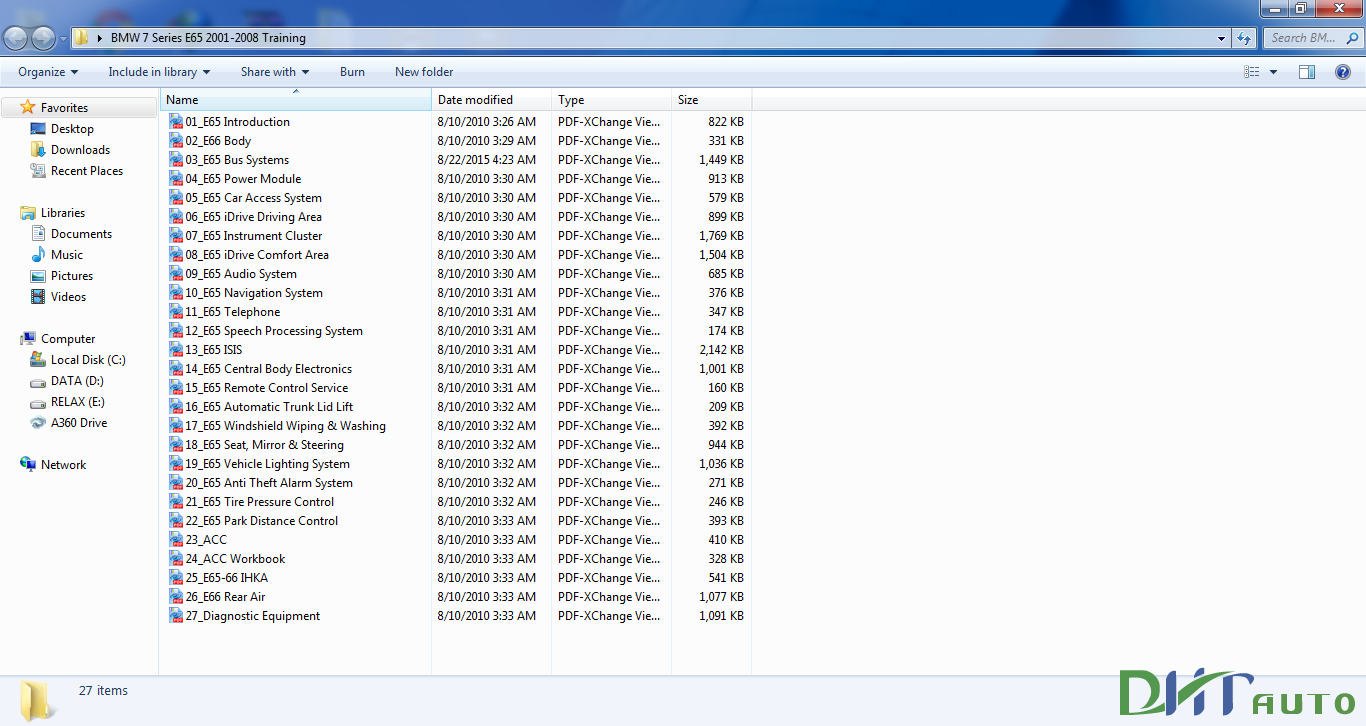Sort by Size column header
Image resolution: width=1366 pixels, height=726 pixels.
pyautogui.click(x=712, y=100)
